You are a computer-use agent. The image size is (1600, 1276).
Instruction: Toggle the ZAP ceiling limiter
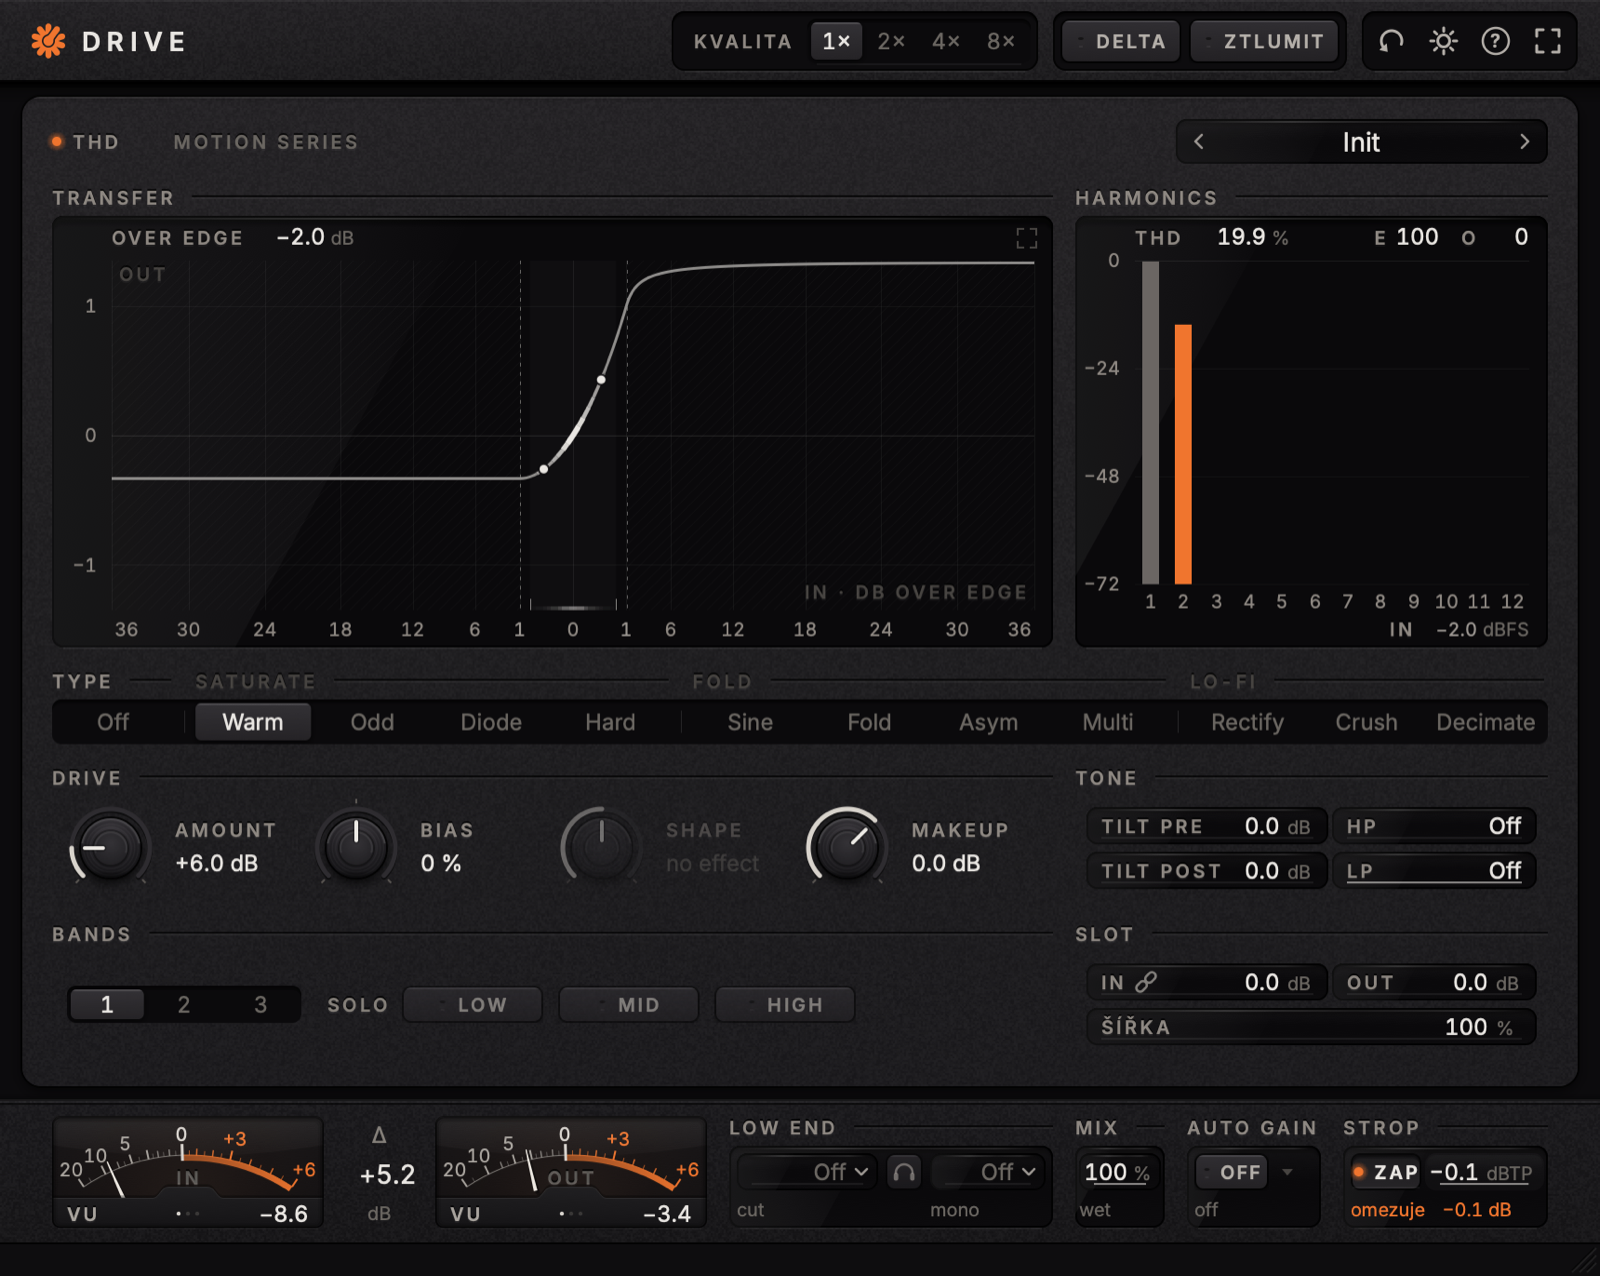click(1386, 1172)
